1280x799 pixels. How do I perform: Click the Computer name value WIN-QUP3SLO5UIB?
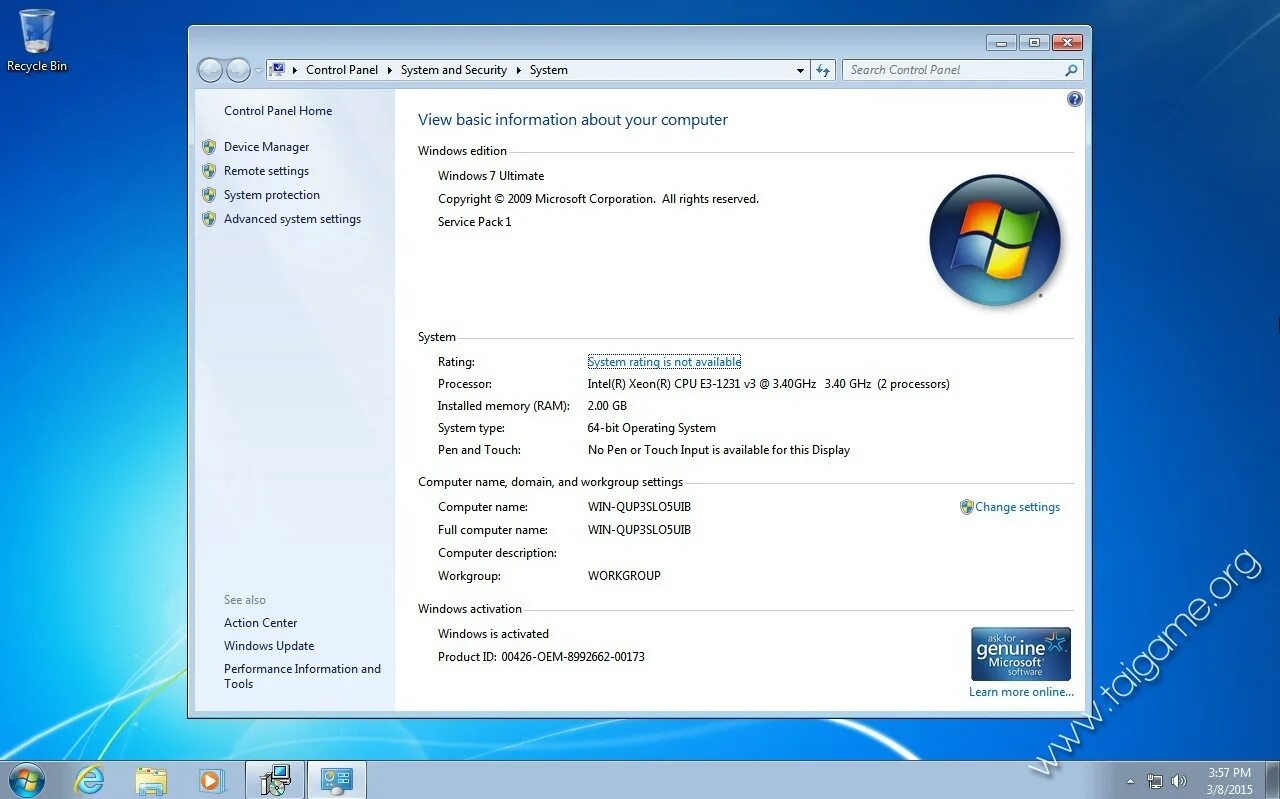click(x=639, y=507)
